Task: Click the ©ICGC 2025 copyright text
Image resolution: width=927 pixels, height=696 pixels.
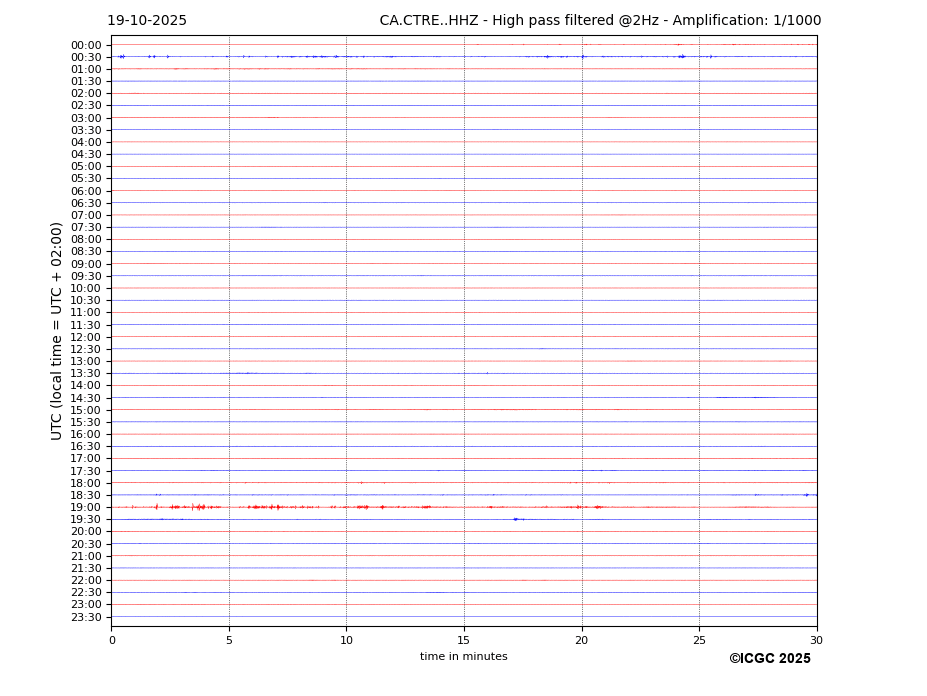Action: click(x=769, y=659)
